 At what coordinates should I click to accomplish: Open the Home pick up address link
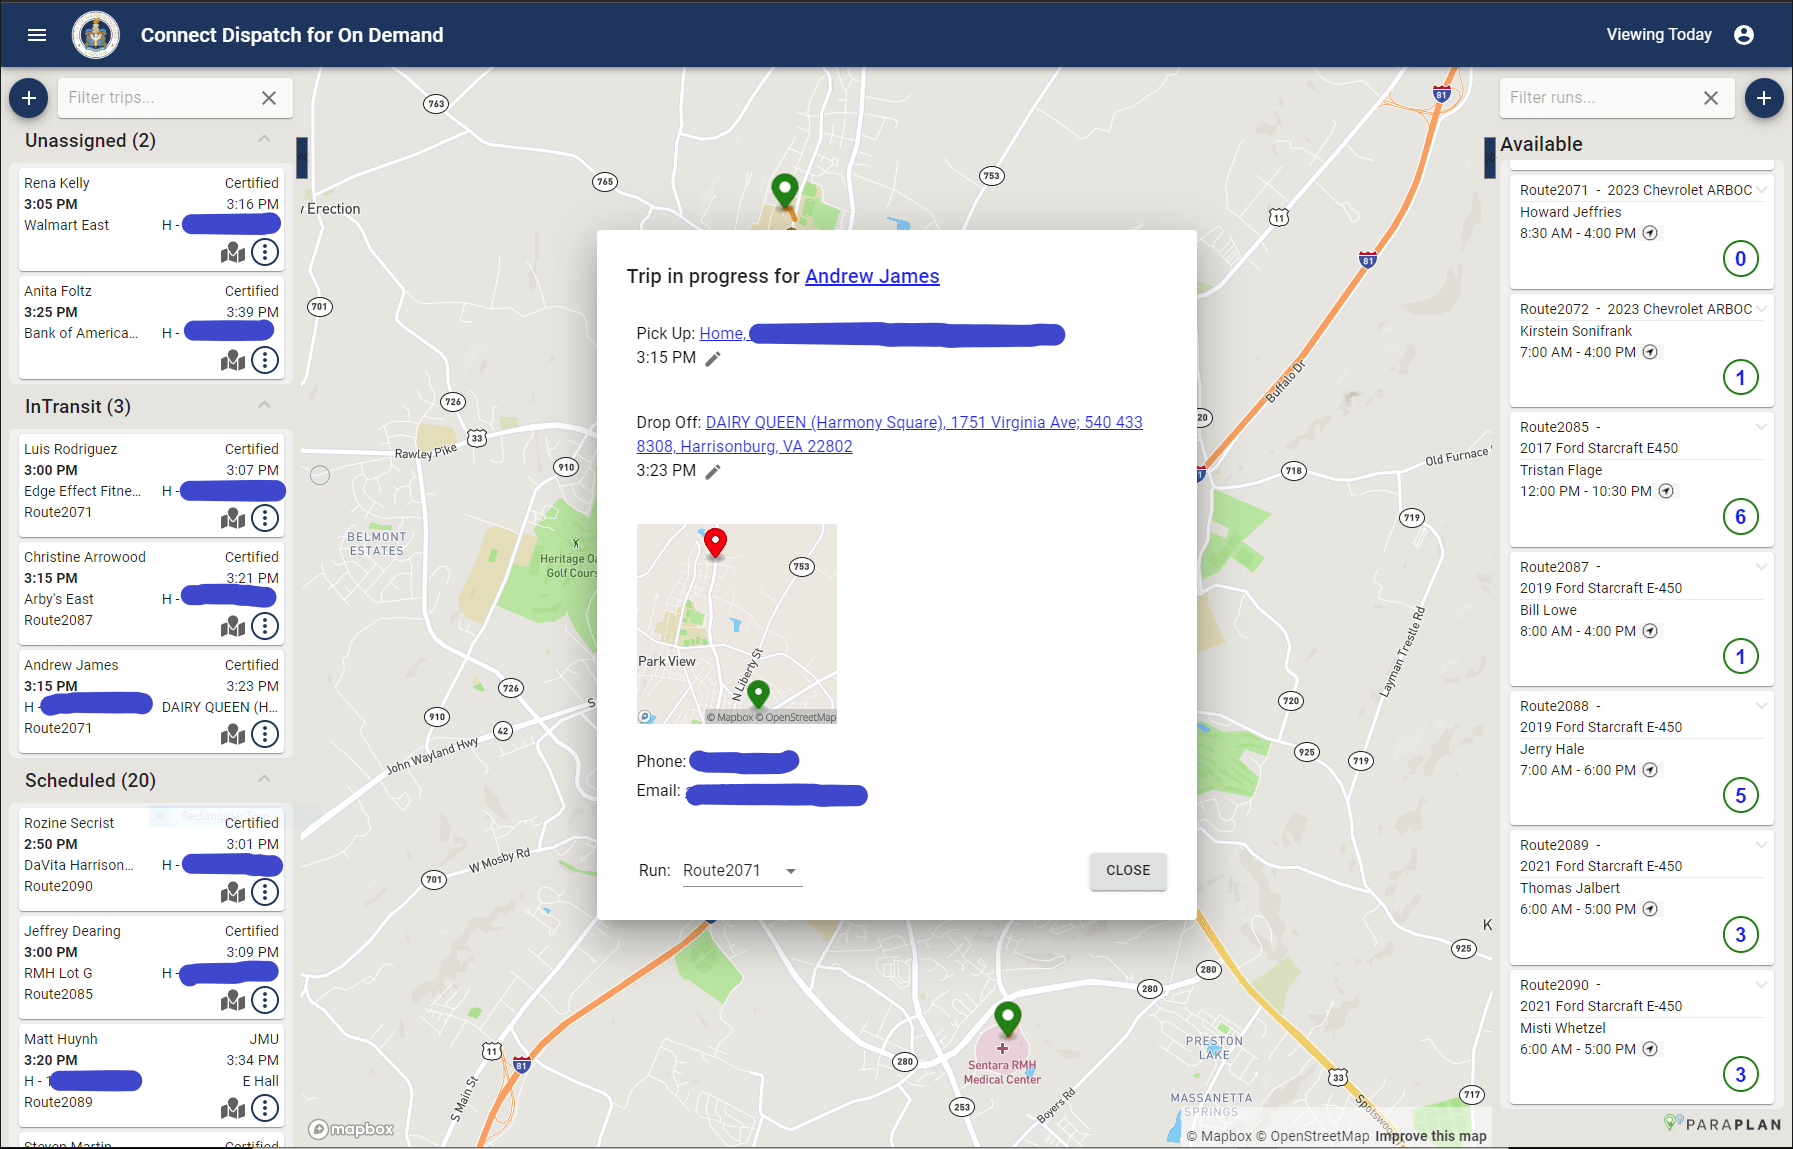722,333
